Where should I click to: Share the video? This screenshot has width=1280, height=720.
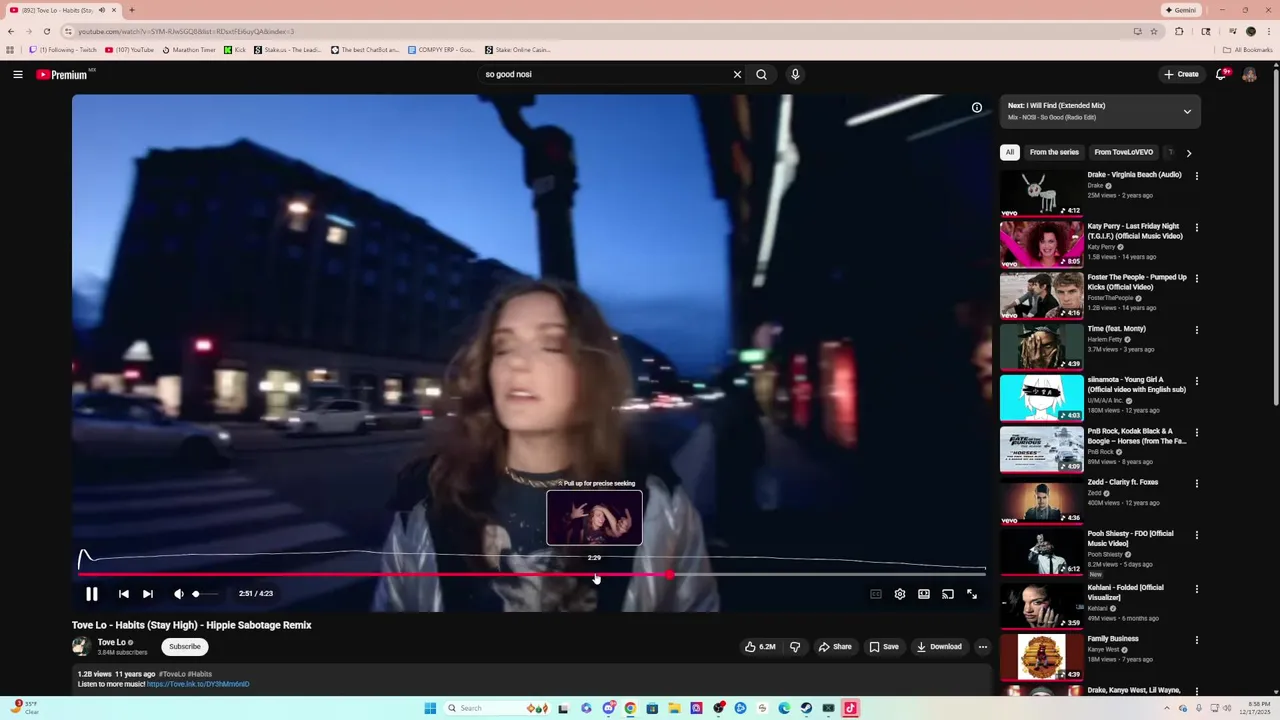[x=835, y=647]
